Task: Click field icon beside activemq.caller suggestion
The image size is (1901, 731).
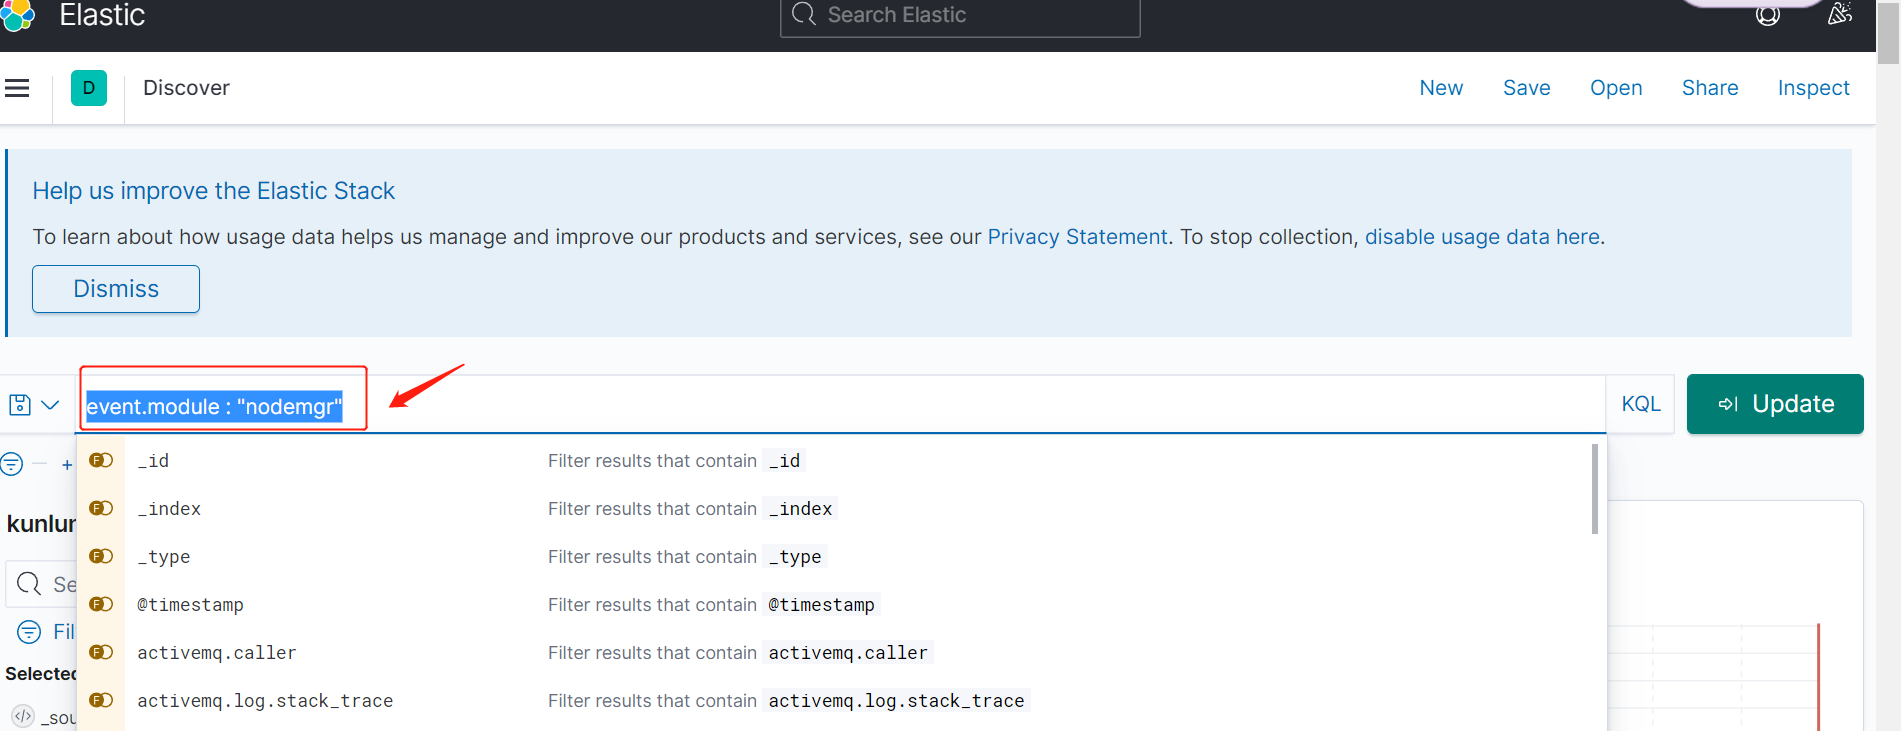Action: coord(101,652)
